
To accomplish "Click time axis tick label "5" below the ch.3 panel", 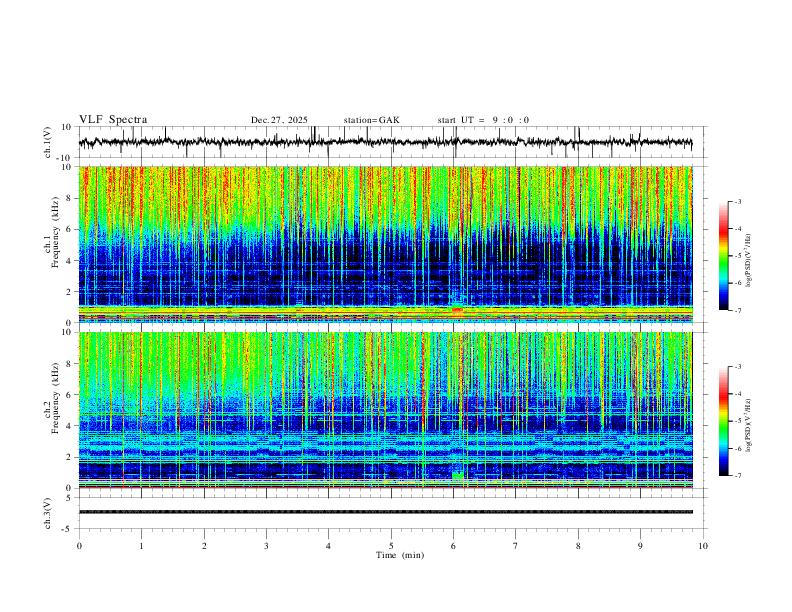I will [391, 546].
